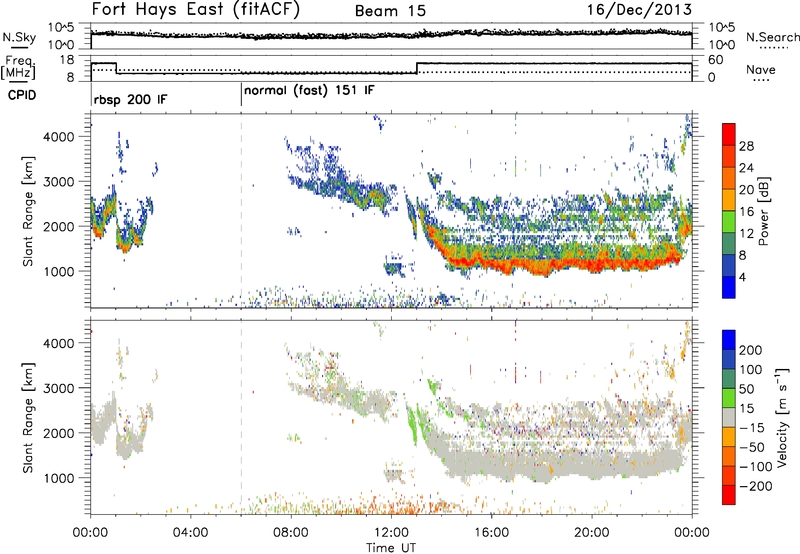Click the frequency step-up at 13:00 in the Freq. panel
Image resolution: width=800 pixels, height=554 pixels.
(417, 68)
